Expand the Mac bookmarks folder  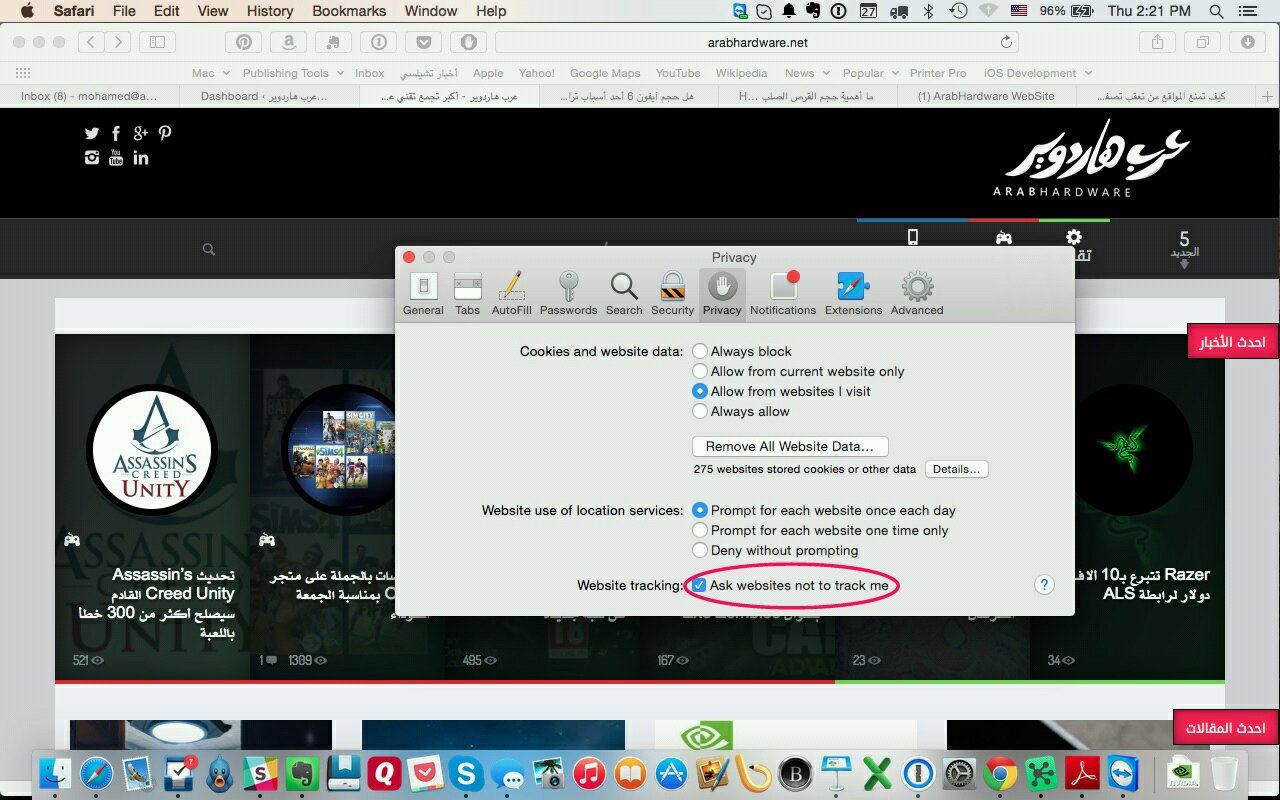click(210, 73)
